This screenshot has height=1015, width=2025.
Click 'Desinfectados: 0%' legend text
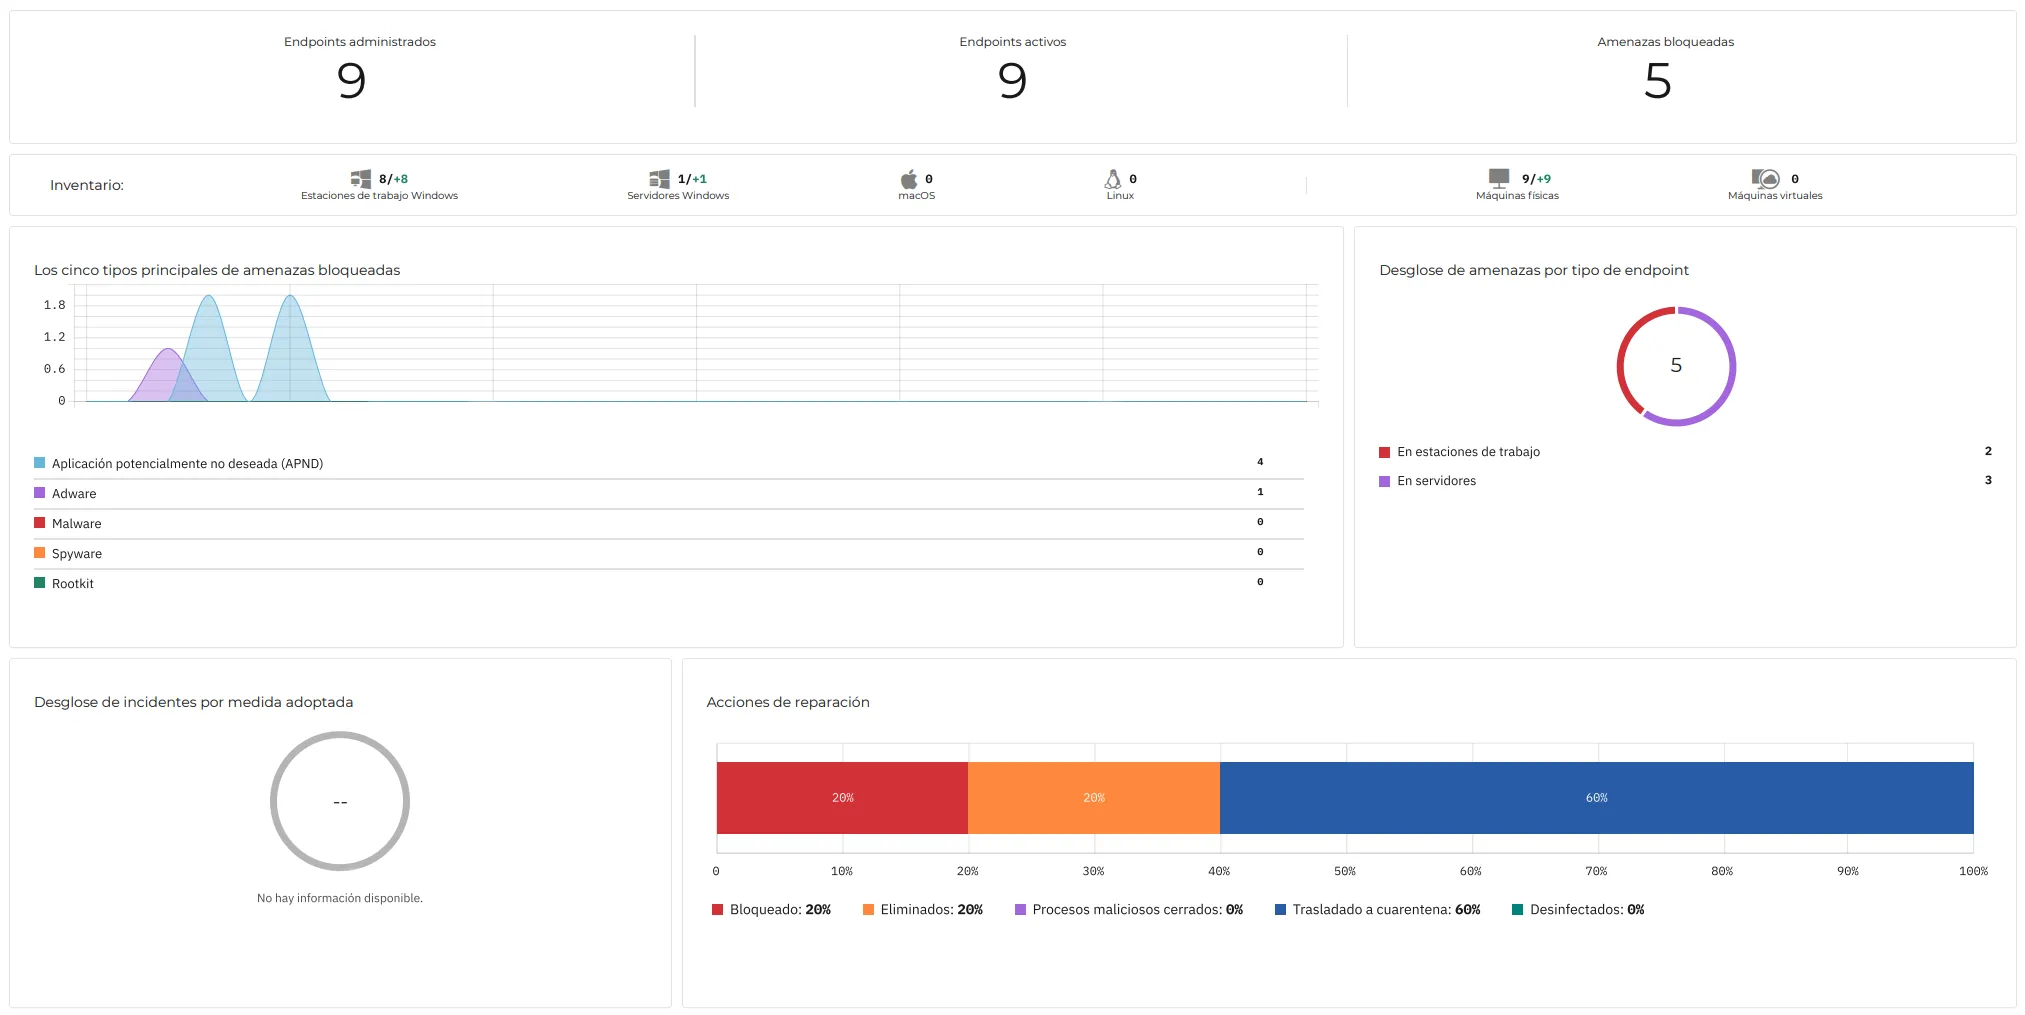point(1587,910)
